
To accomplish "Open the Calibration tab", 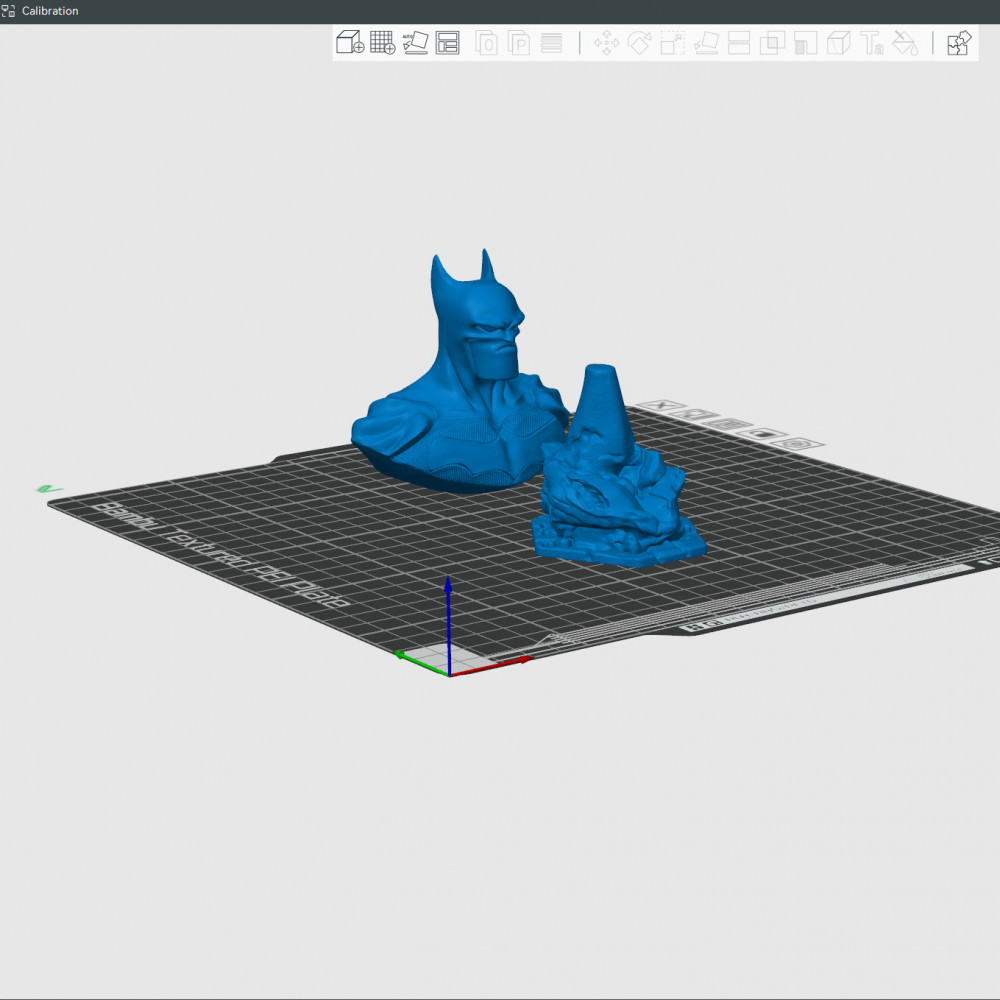I will (x=40, y=11).
